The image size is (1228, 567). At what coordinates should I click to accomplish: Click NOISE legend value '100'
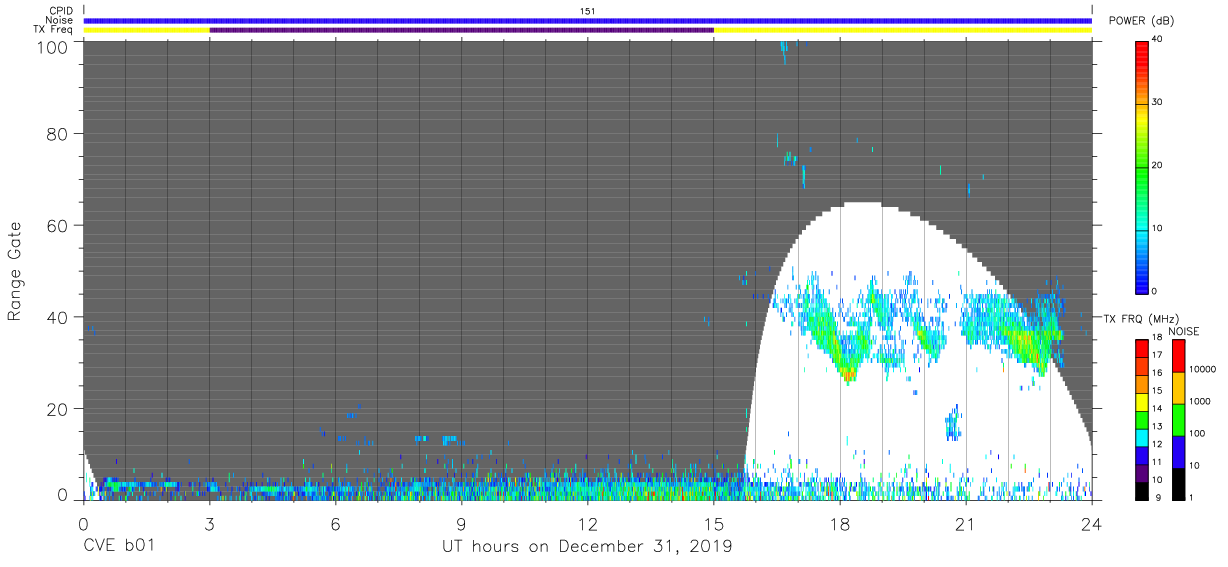pyautogui.click(x=1197, y=434)
